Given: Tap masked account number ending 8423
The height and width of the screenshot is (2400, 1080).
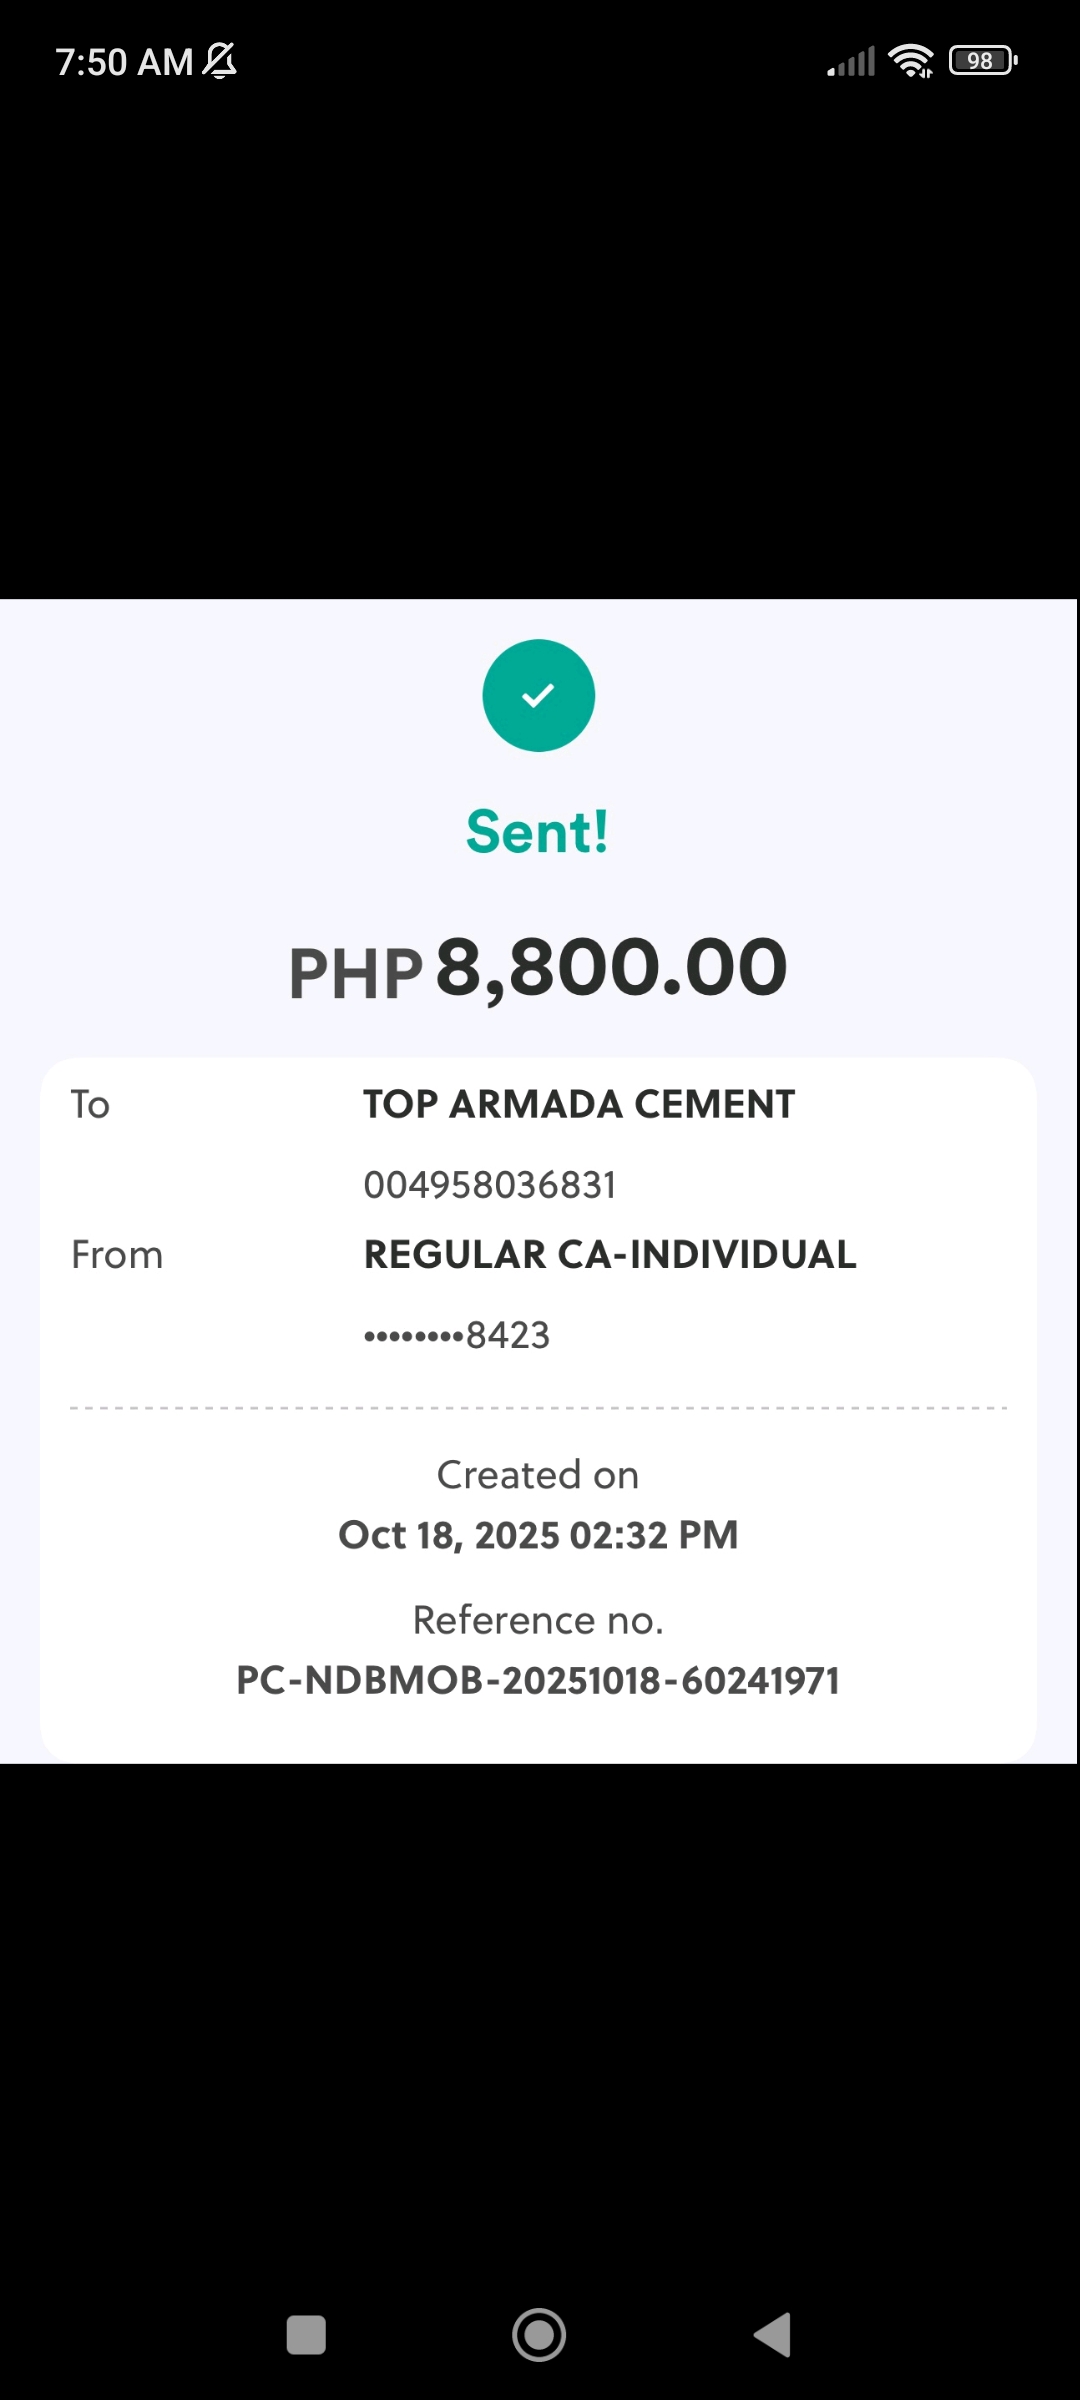Looking at the screenshot, I should 457,1335.
